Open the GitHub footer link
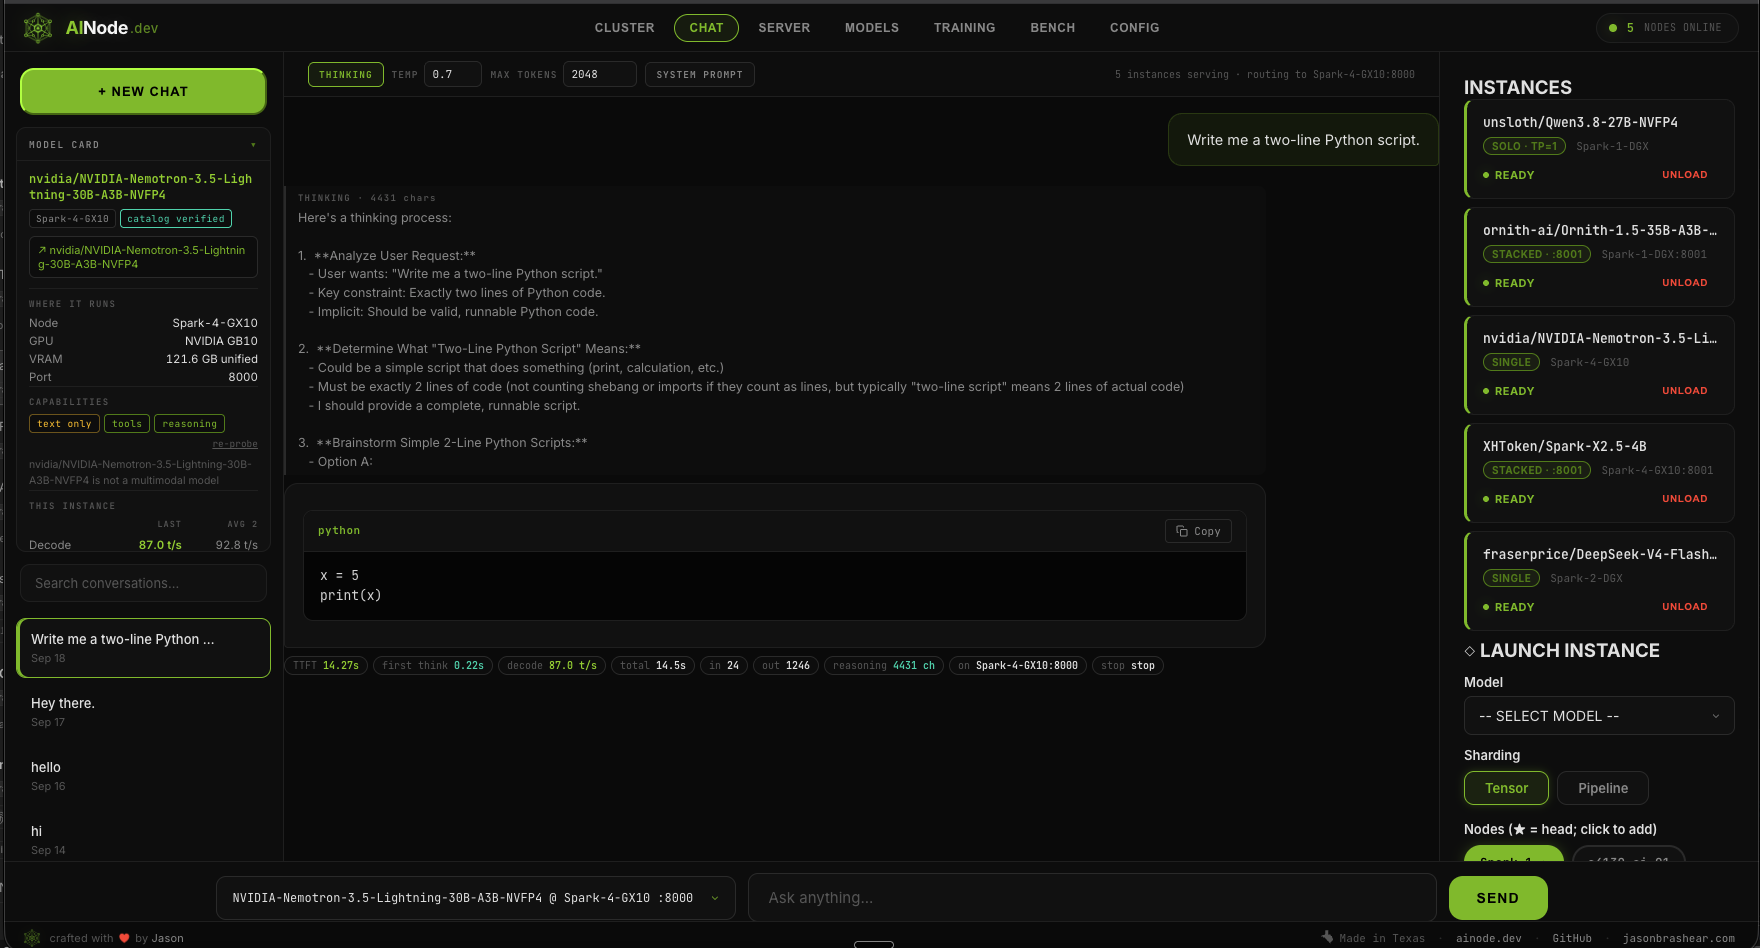This screenshot has width=1760, height=948. (1571, 938)
